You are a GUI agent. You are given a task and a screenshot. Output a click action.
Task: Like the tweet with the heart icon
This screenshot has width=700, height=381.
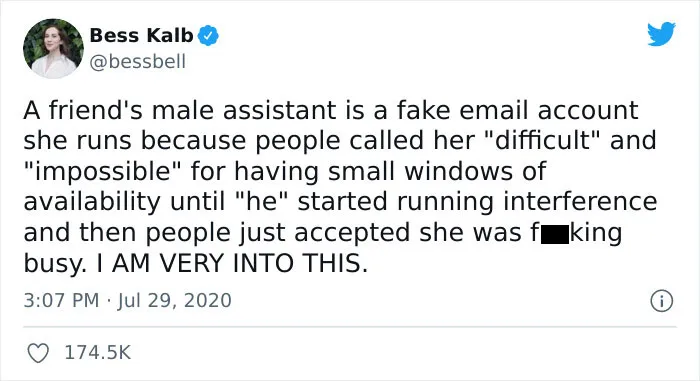(38, 353)
